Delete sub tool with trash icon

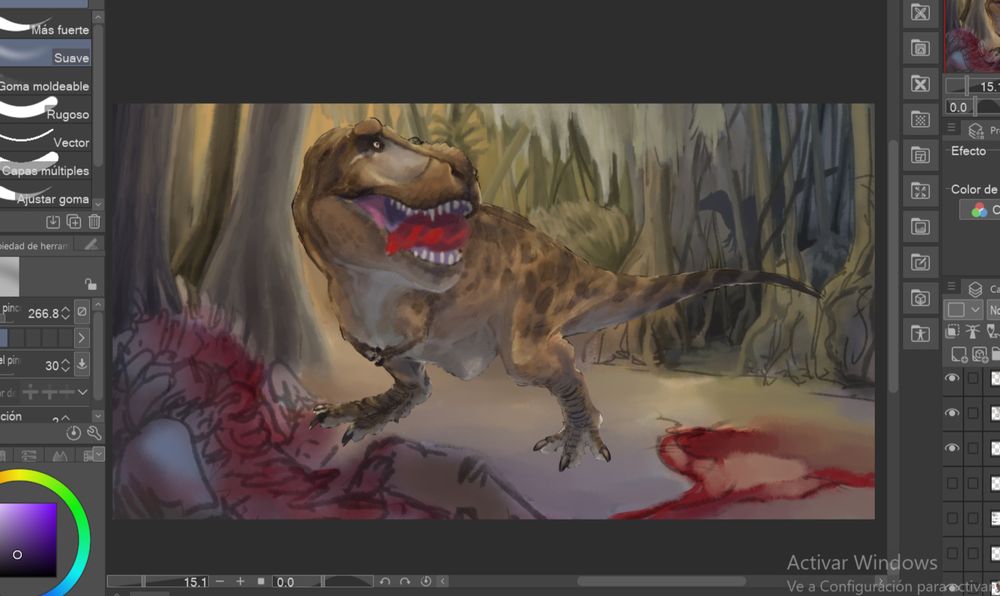click(x=94, y=221)
